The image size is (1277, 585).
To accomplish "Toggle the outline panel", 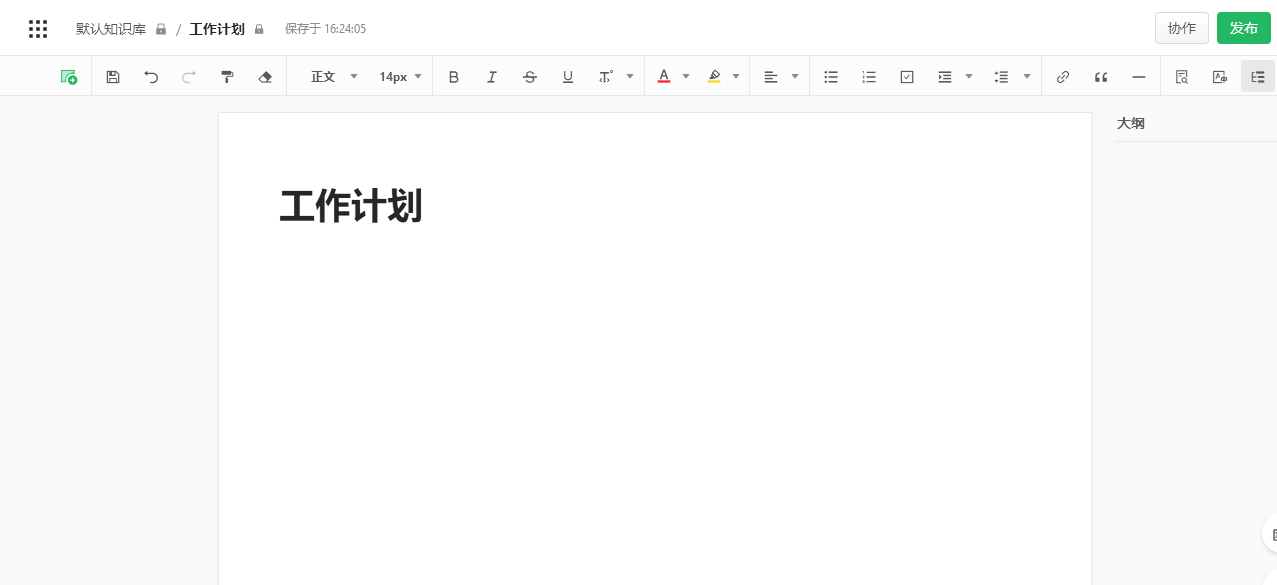I will tap(1257, 76).
